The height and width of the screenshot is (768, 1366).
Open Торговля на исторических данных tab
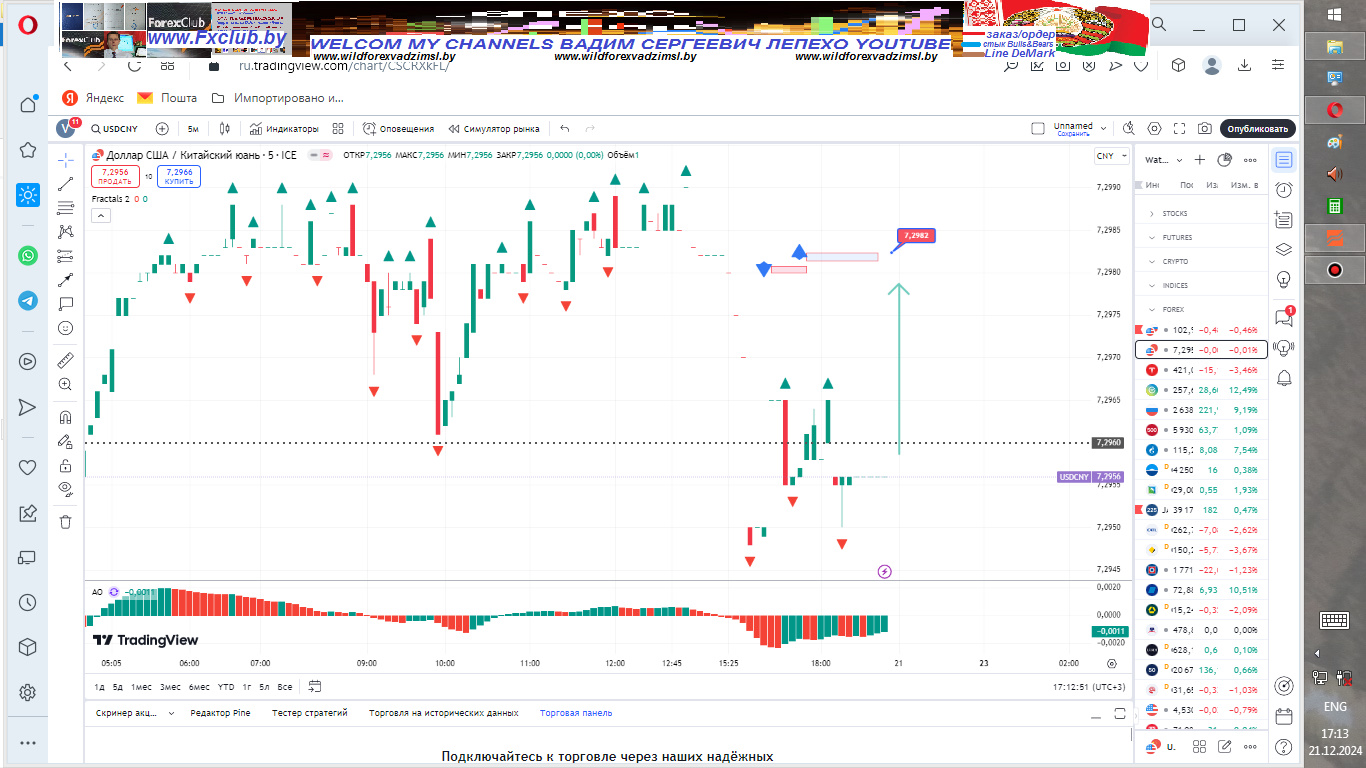tap(444, 713)
